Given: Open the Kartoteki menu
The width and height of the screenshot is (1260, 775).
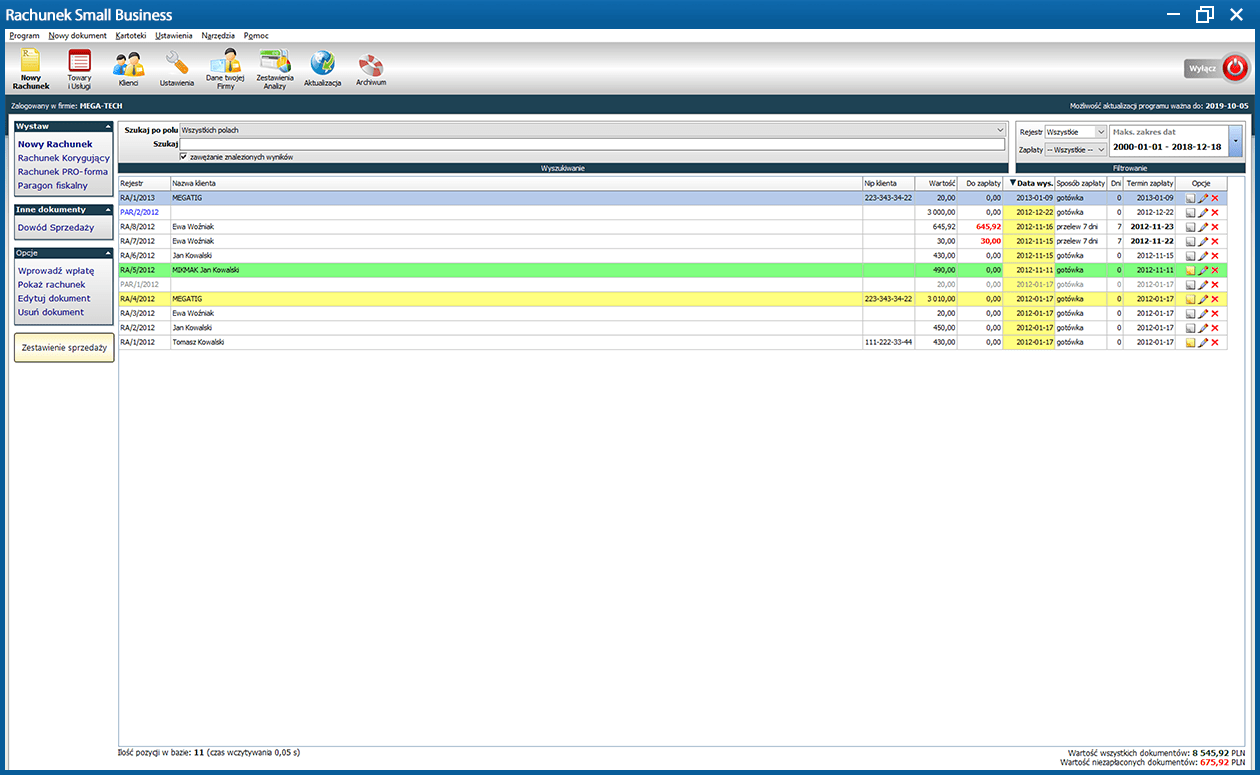Looking at the screenshot, I should pos(130,35).
